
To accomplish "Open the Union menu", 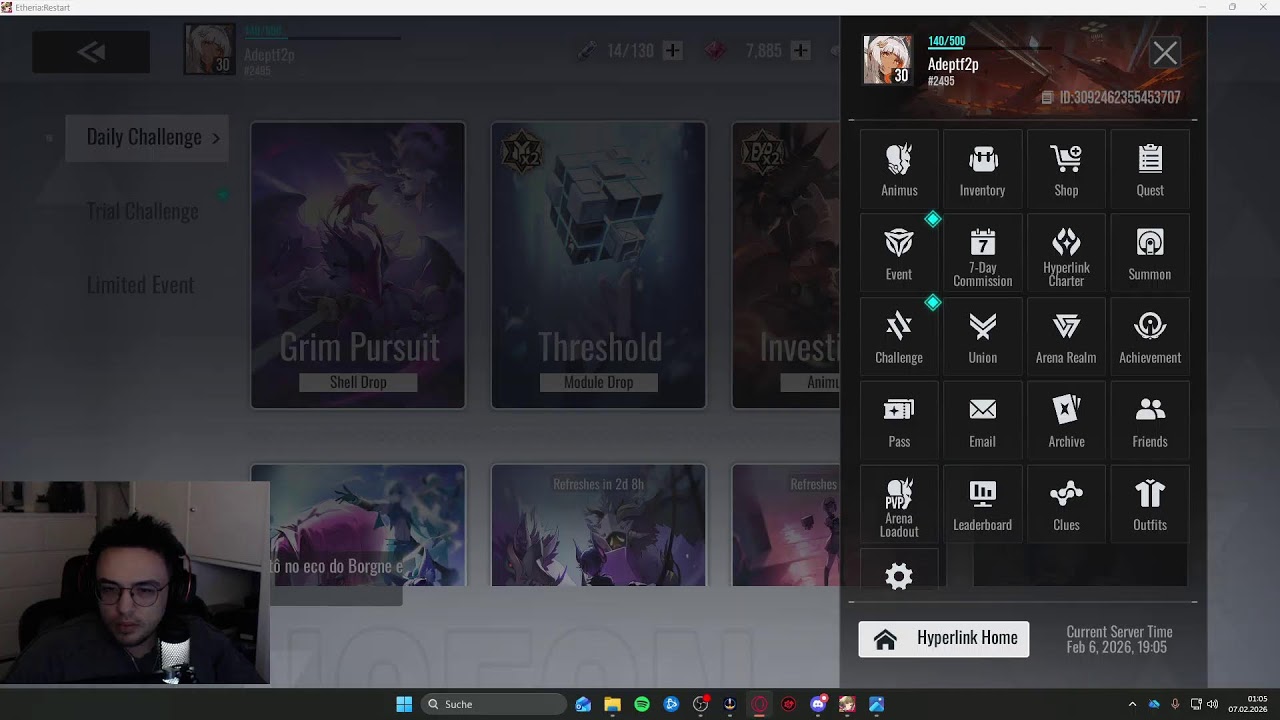I will (x=982, y=337).
